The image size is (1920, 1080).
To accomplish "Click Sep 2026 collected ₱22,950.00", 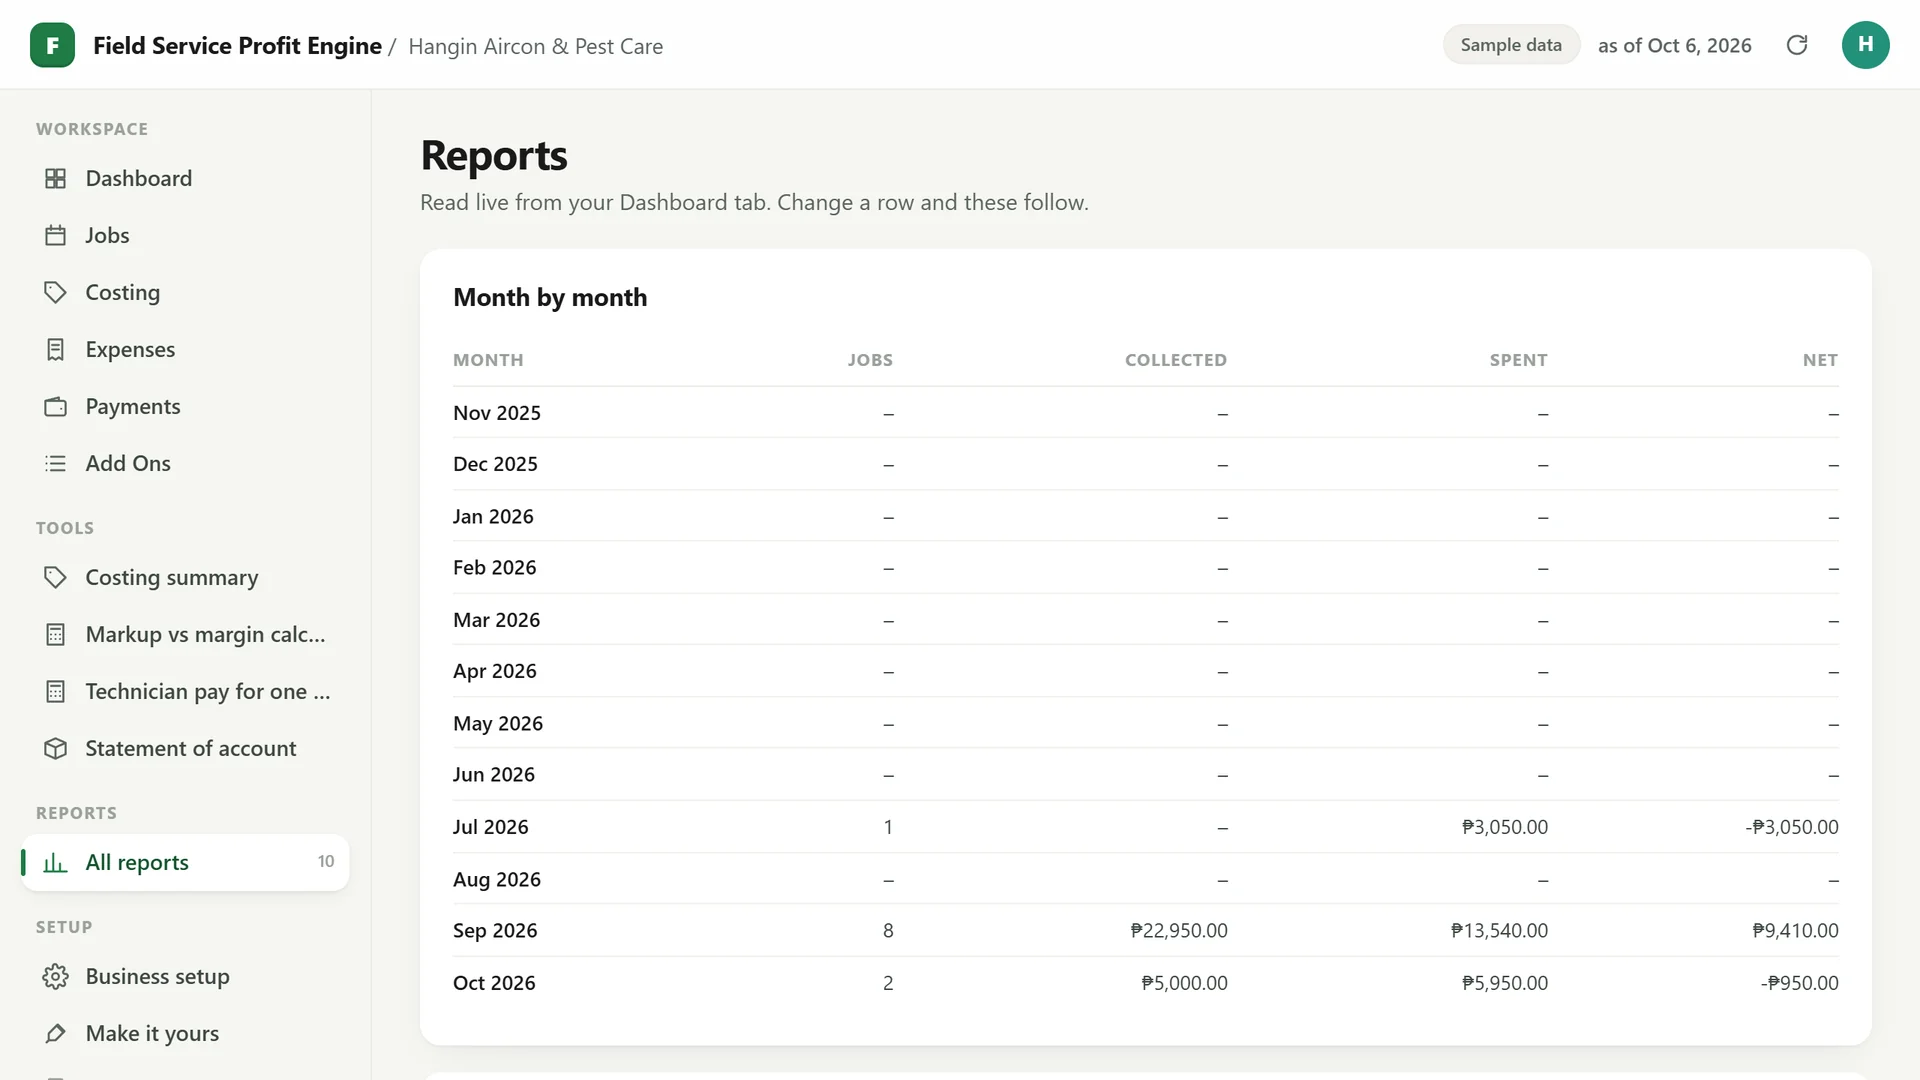I will click(1179, 930).
